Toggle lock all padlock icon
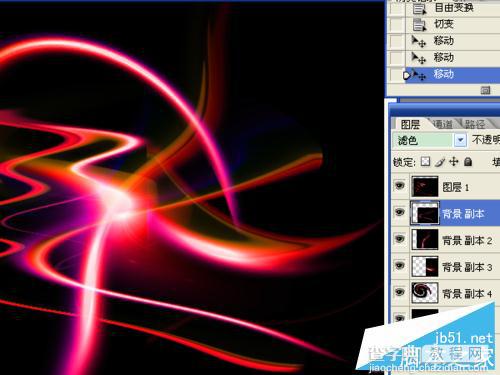The image size is (500, 375). 468,162
